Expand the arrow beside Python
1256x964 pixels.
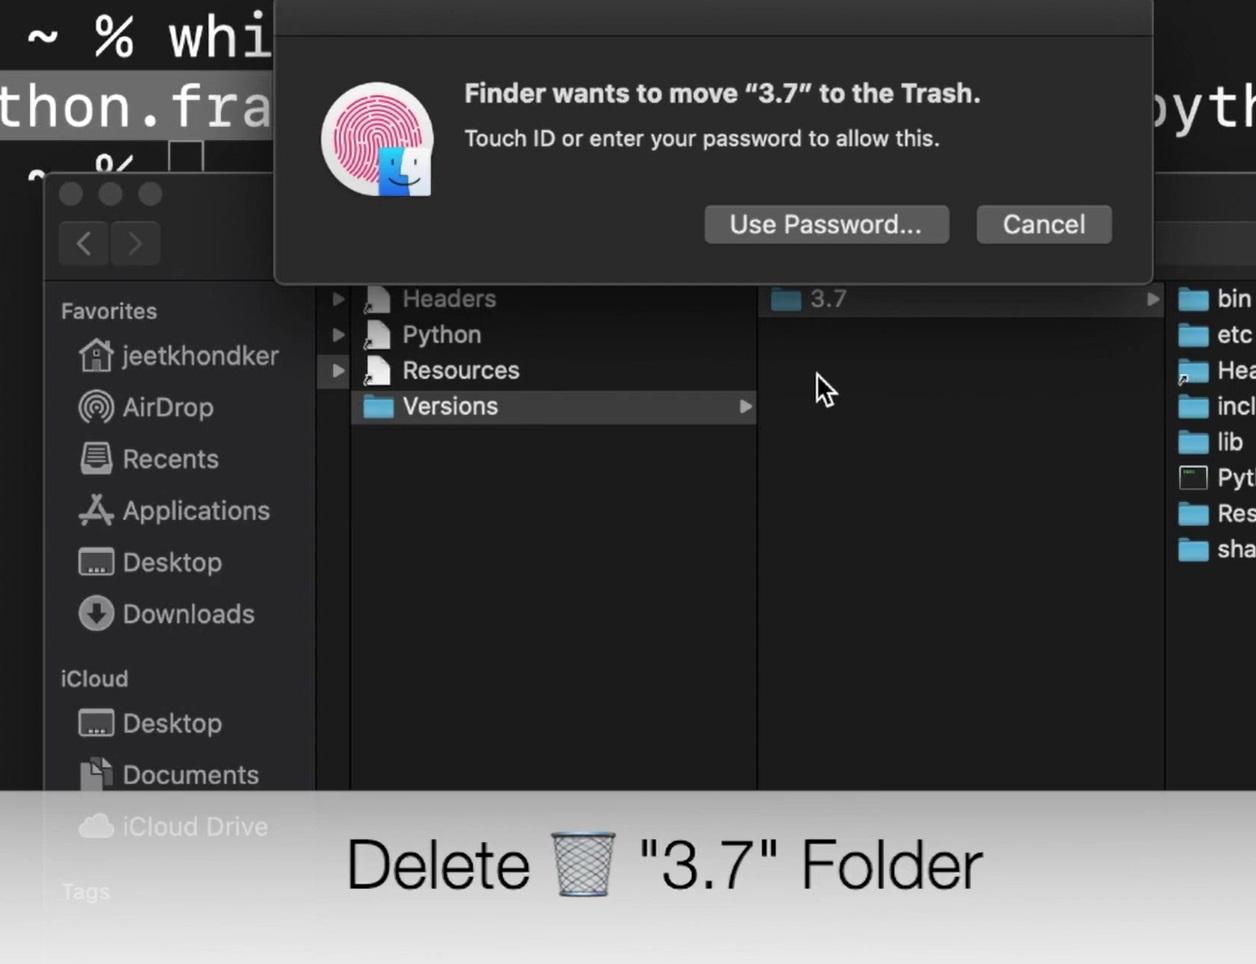click(x=338, y=334)
